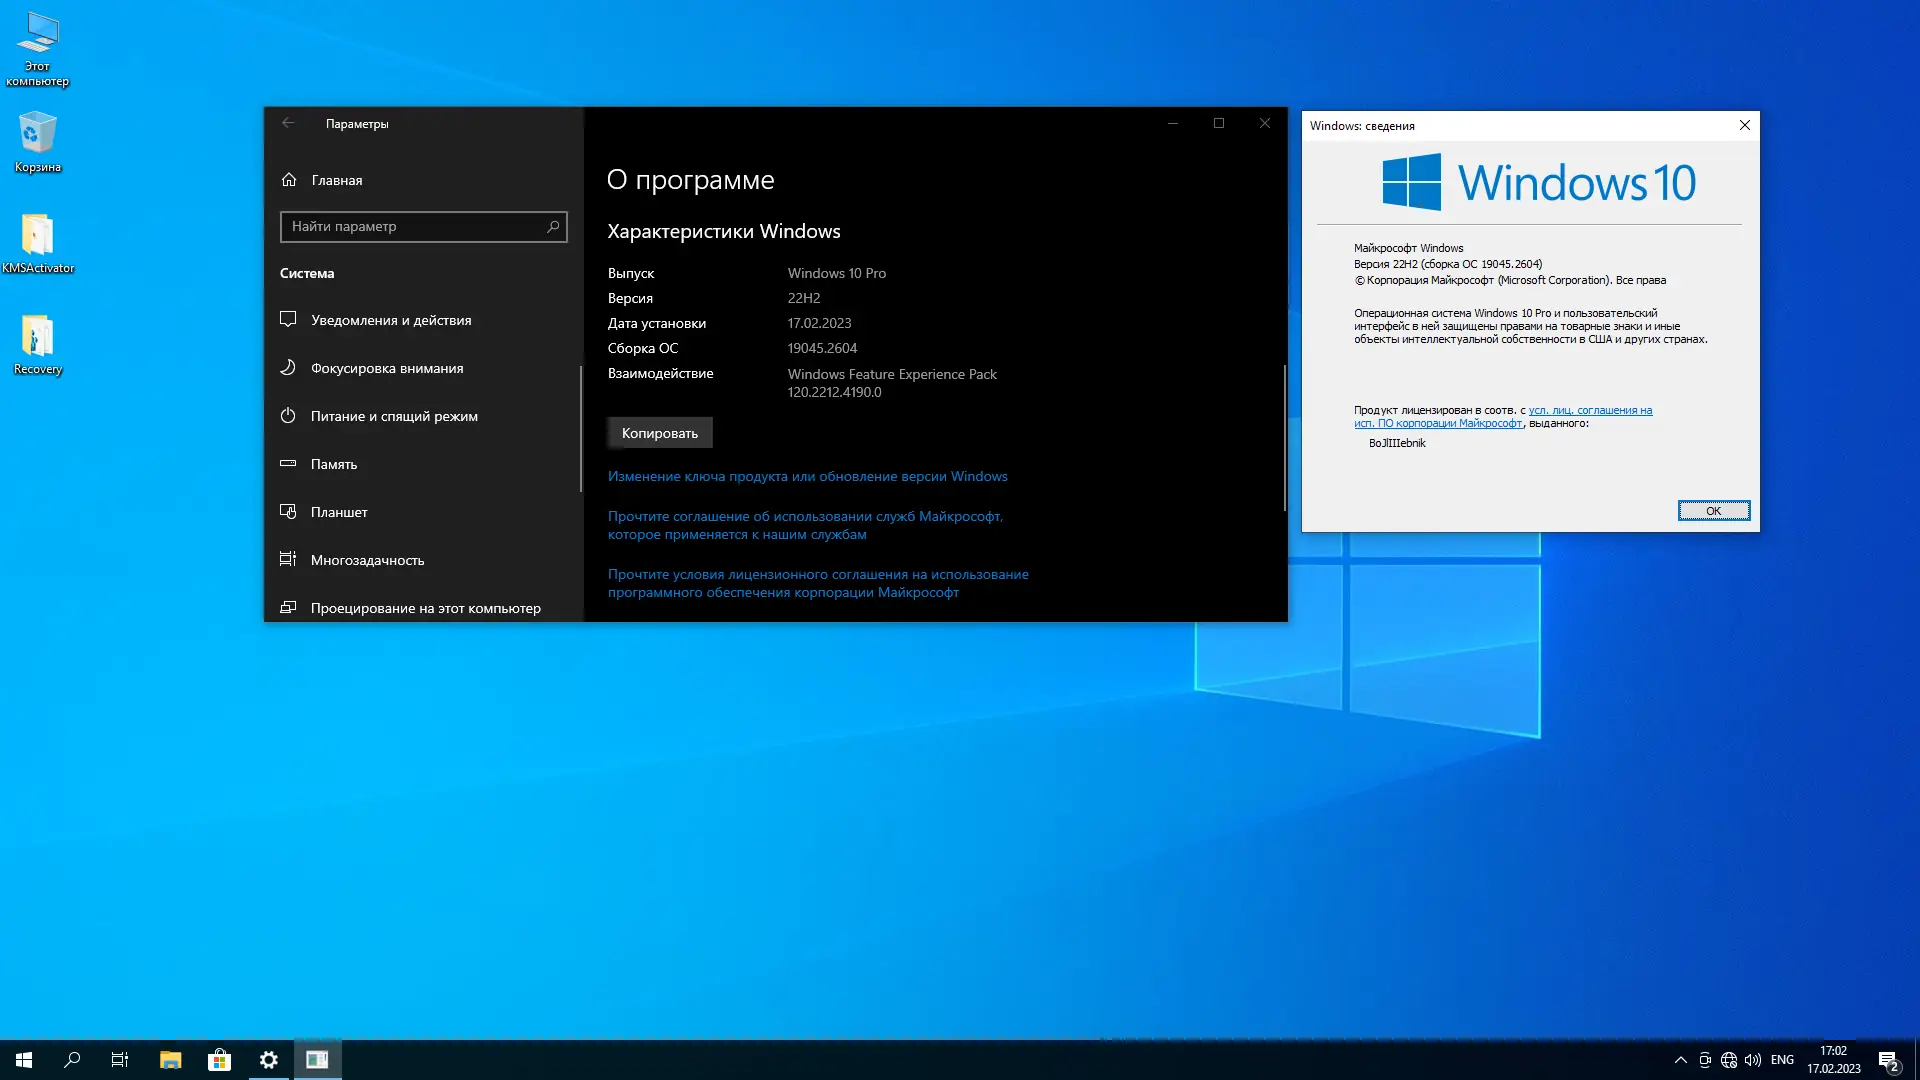Open File Explorer from taskbar

[170, 1060]
